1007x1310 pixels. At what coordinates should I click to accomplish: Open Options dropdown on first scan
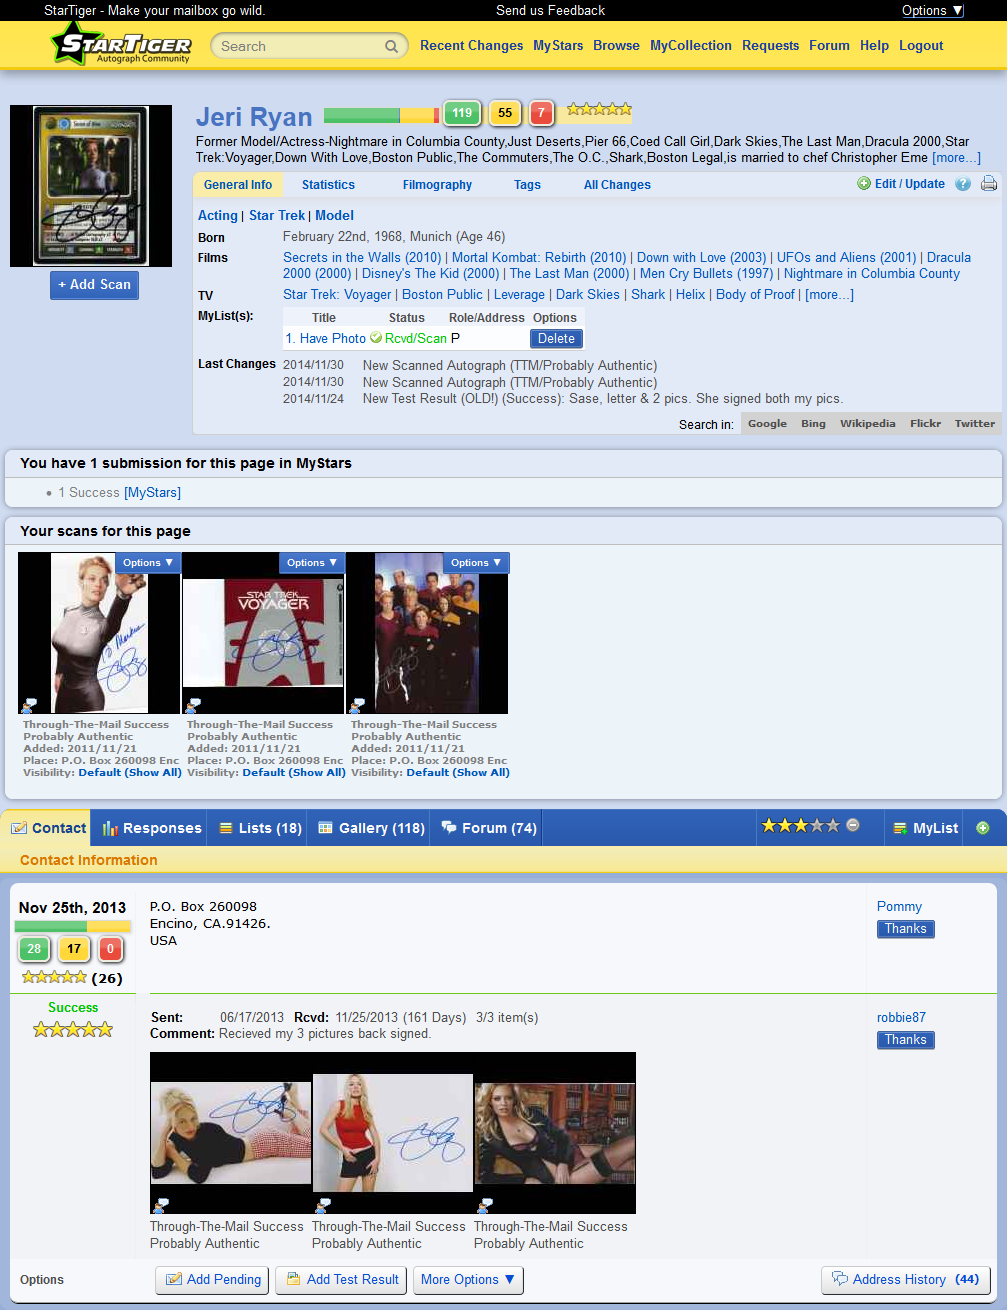(148, 563)
